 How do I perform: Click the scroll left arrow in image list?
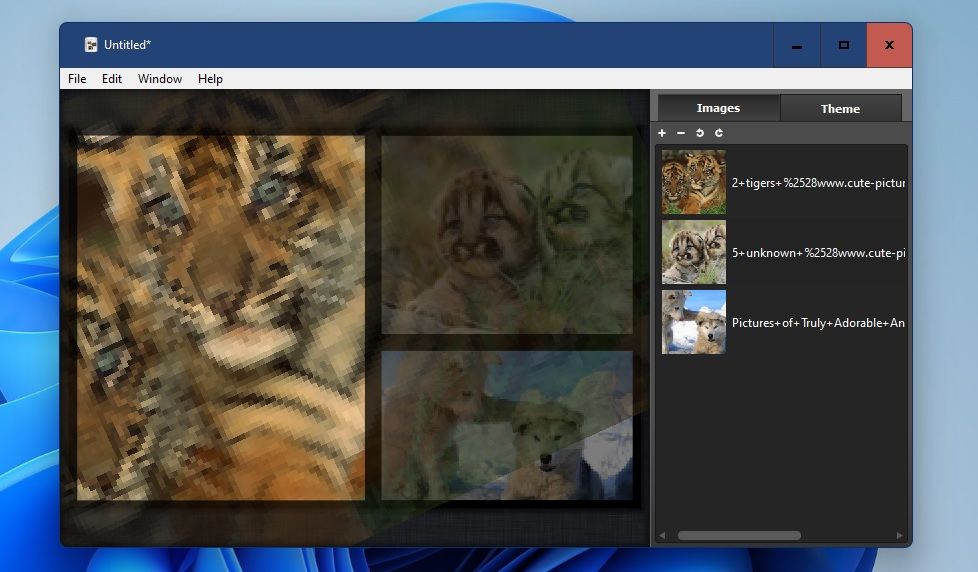[662, 535]
